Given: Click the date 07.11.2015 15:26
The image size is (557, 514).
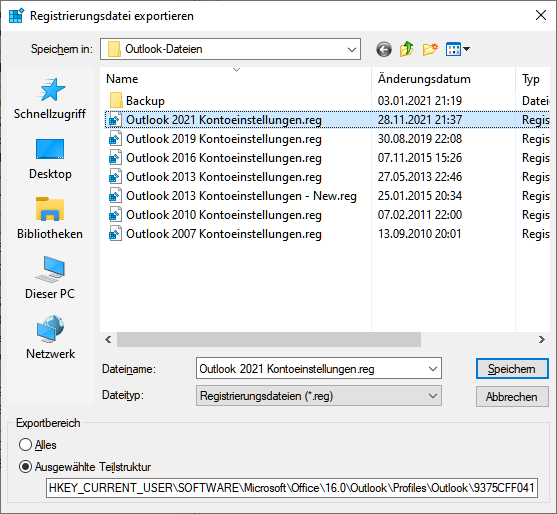Looking at the screenshot, I should 420,158.
